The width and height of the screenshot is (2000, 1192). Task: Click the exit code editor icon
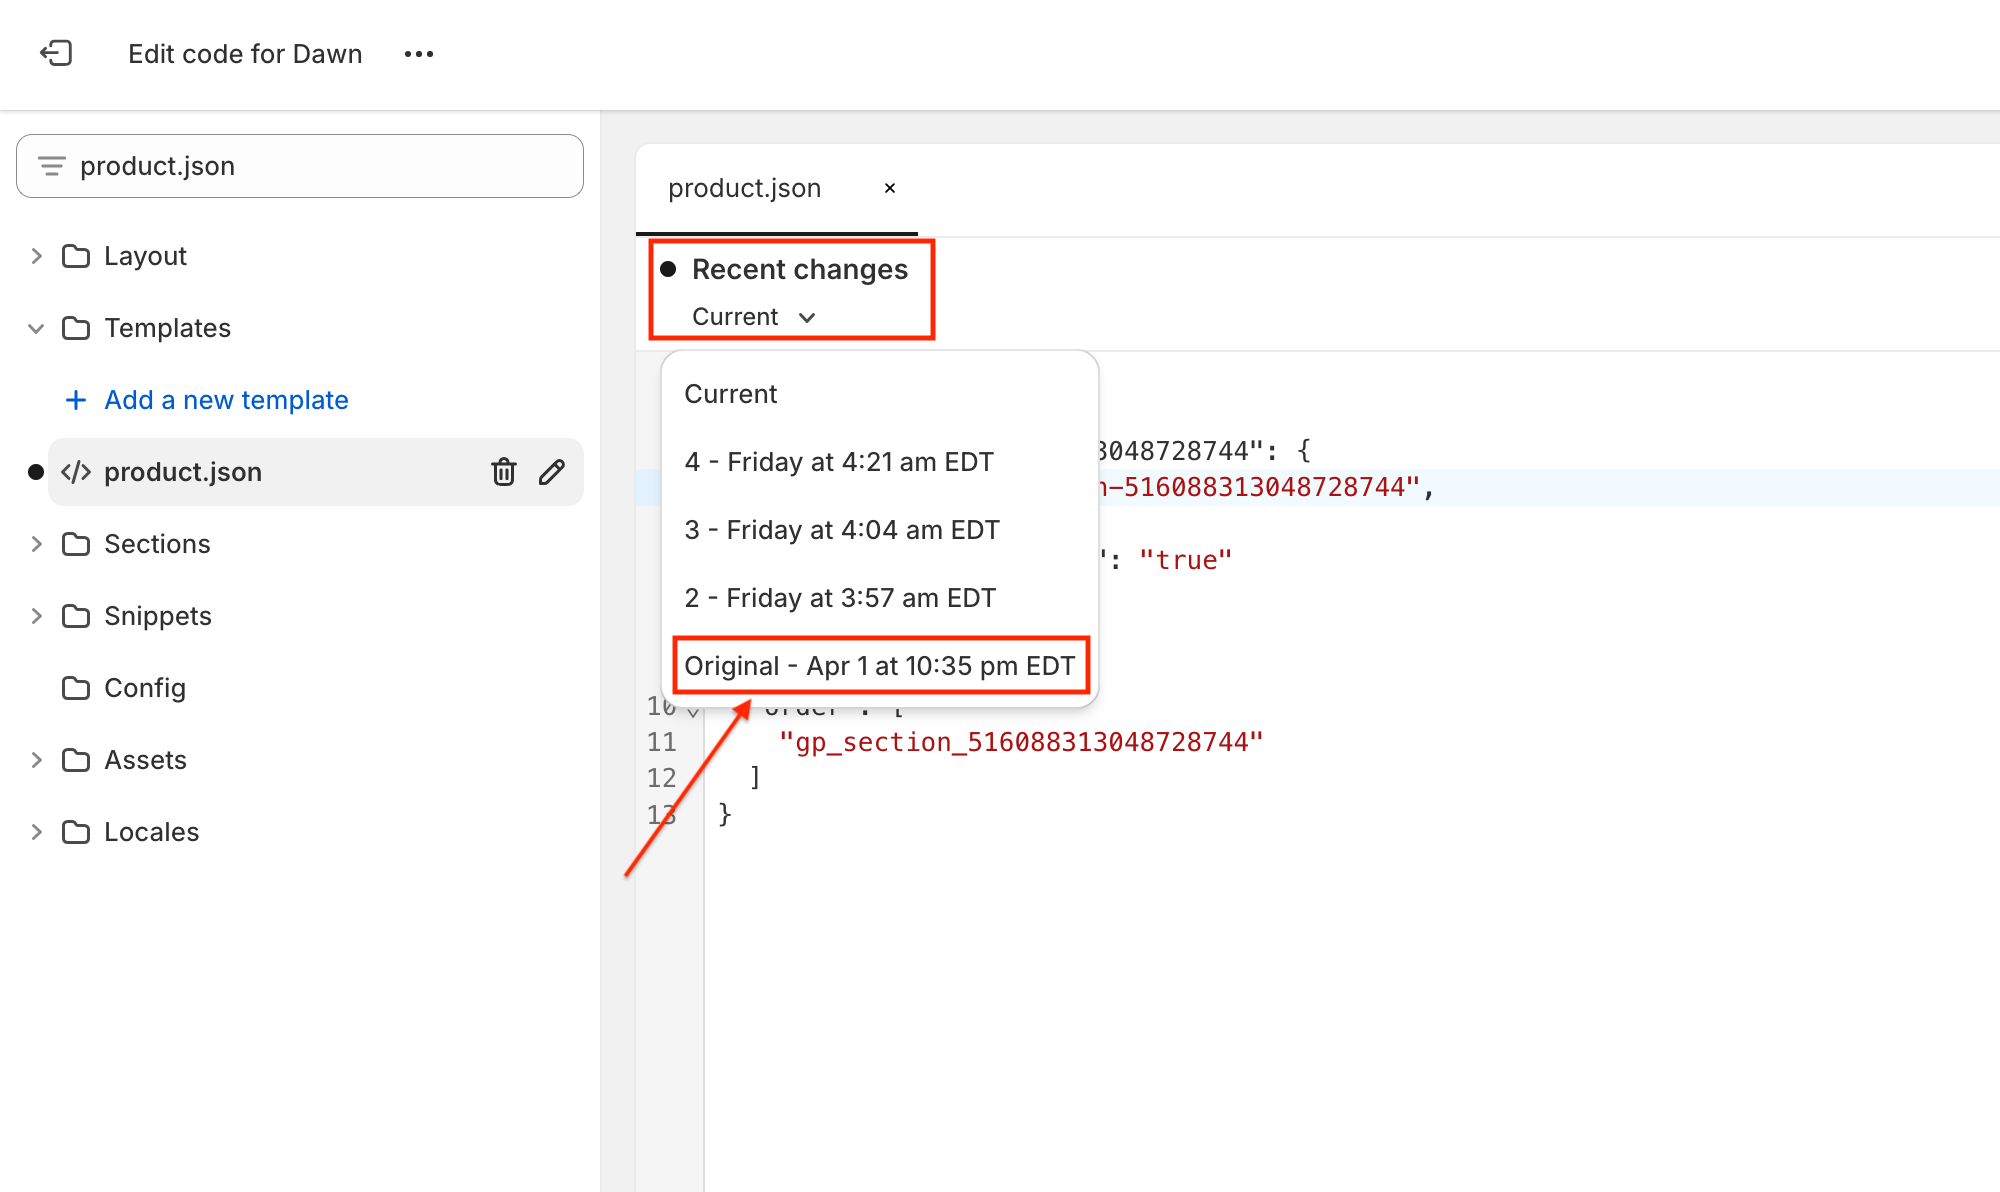tap(57, 54)
